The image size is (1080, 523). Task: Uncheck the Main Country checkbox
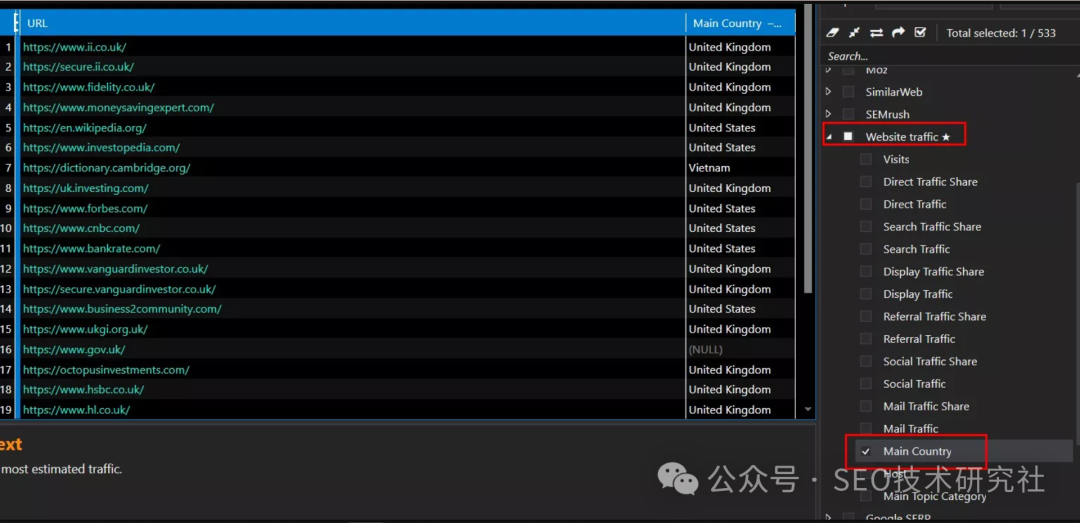(x=866, y=451)
